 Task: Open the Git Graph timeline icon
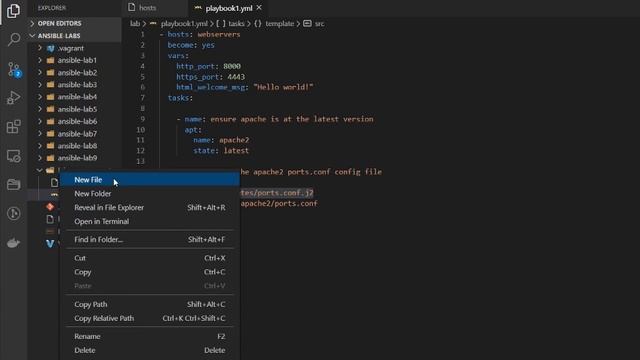click(x=13, y=213)
